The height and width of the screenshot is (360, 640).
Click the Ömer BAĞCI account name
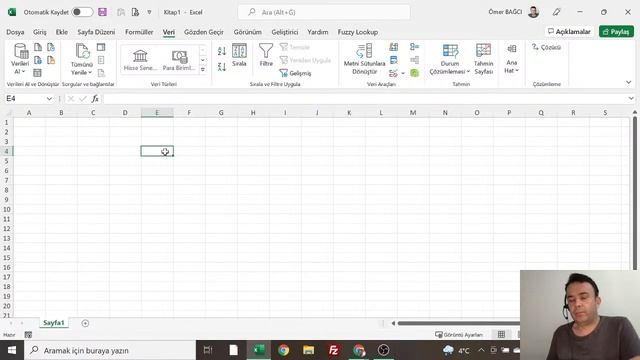coord(505,12)
